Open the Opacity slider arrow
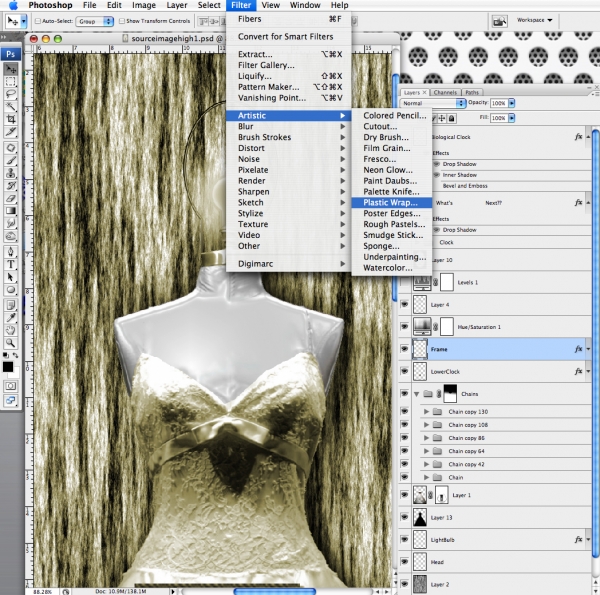The image size is (600, 595). 512,103
